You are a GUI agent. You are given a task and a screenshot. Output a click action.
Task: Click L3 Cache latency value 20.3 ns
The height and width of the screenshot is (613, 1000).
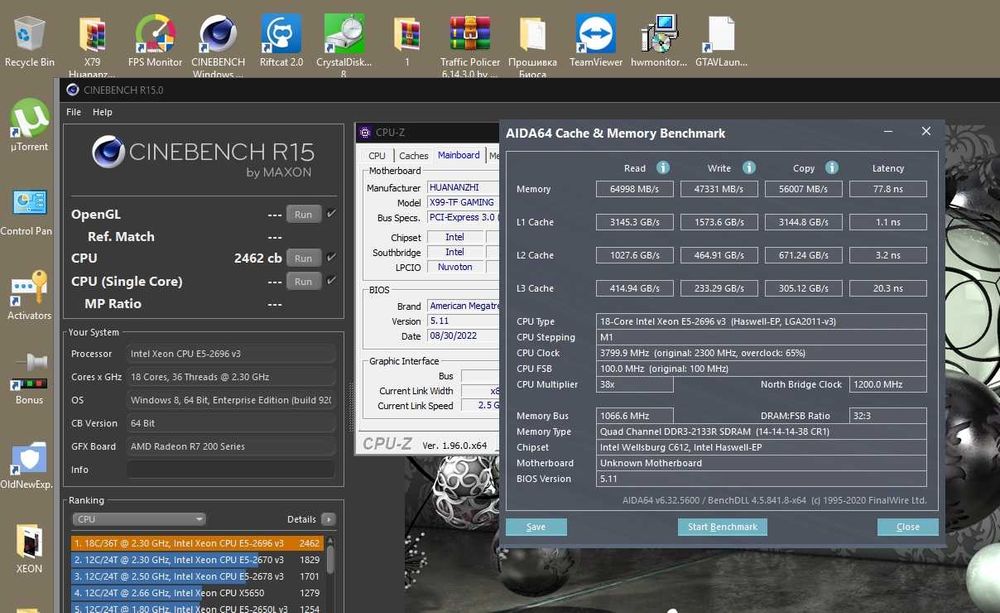[888, 288]
